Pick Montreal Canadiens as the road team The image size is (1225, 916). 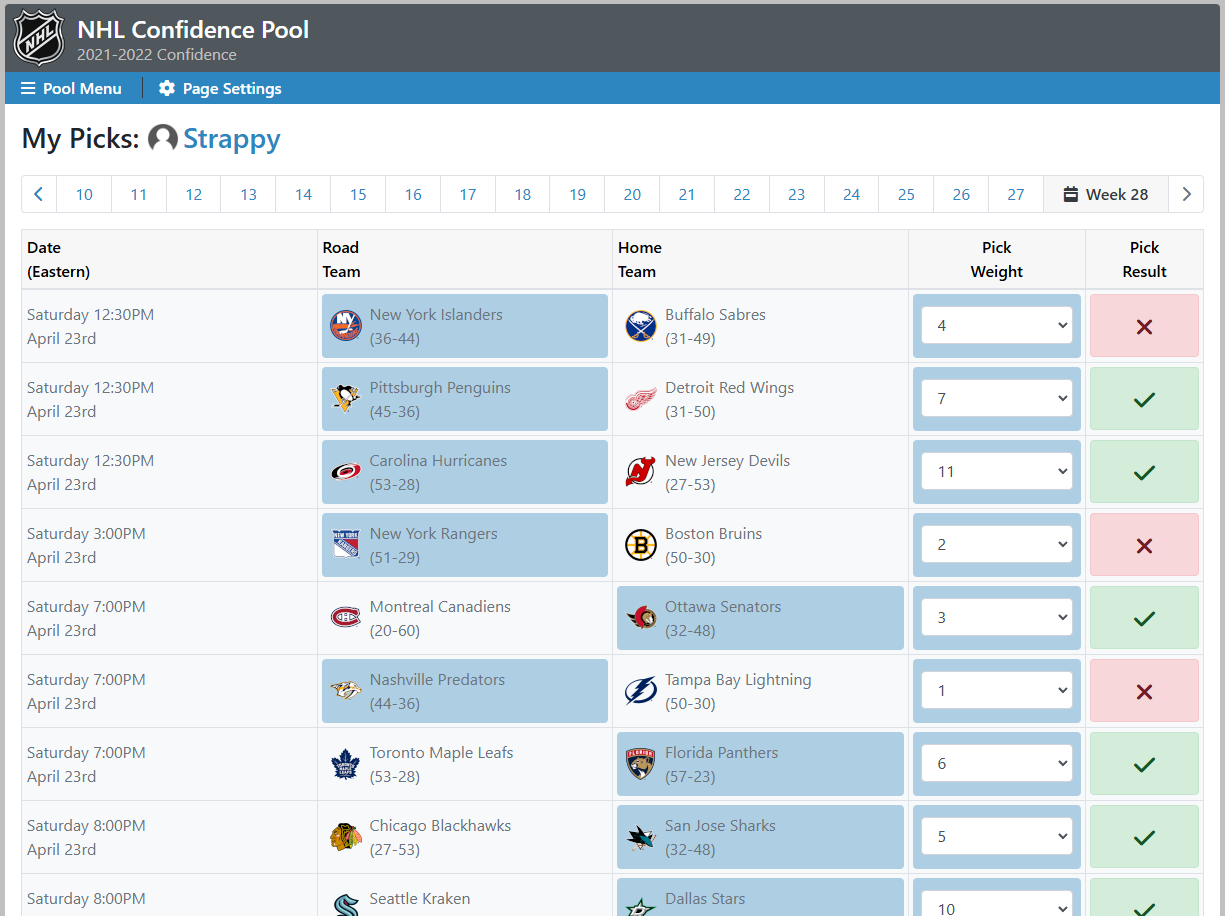pos(465,618)
